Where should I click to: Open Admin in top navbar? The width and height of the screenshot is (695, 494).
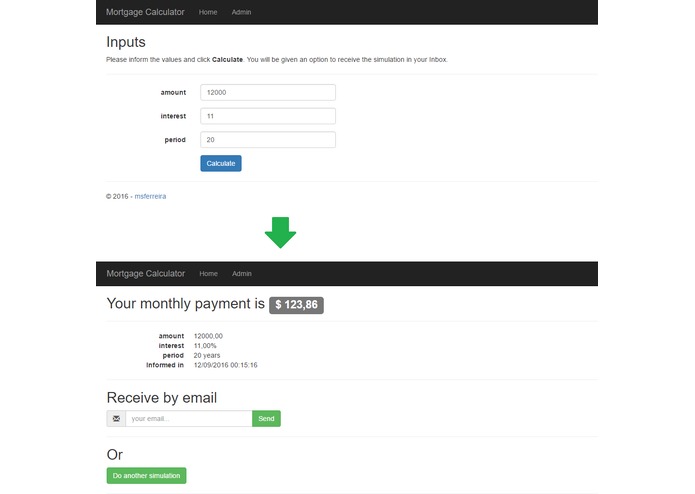(241, 12)
